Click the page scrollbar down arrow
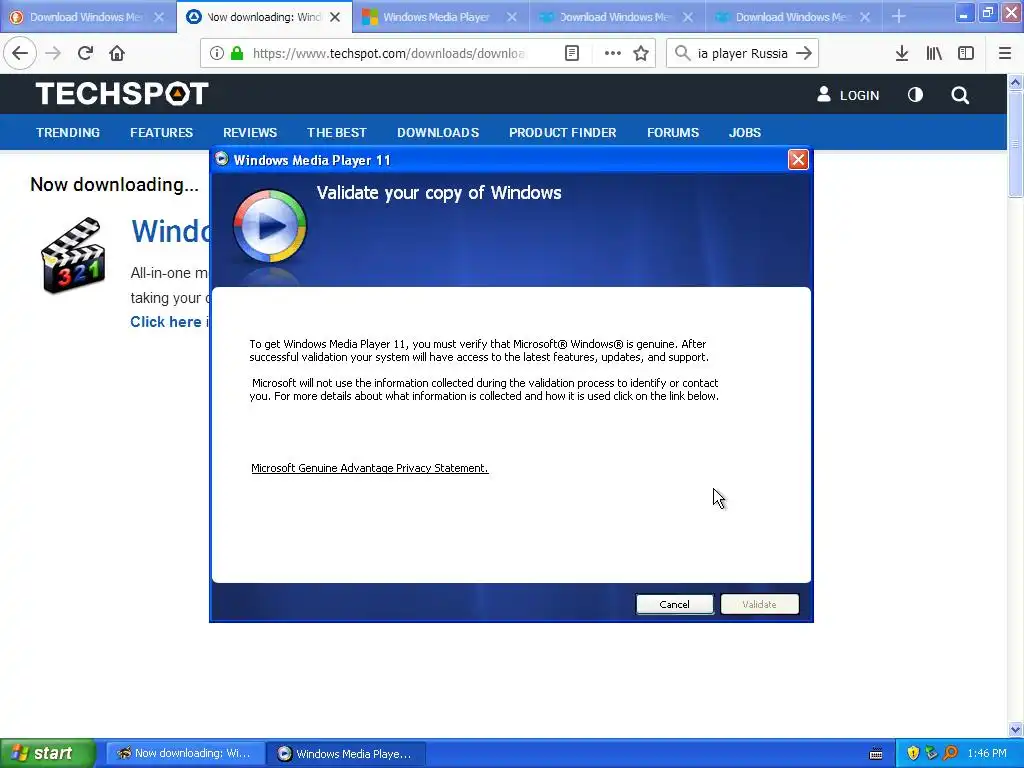Viewport: 1024px width, 768px height. click(1015, 729)
